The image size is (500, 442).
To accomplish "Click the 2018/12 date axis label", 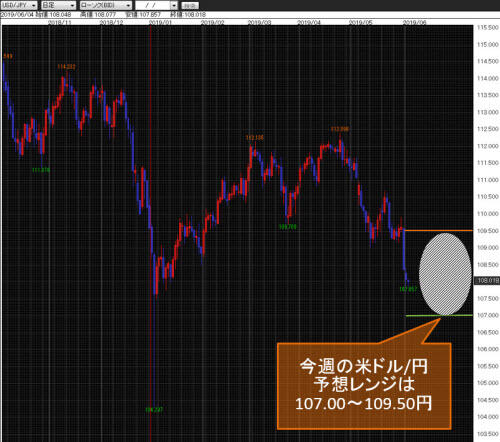I will (x=111, y=23).
